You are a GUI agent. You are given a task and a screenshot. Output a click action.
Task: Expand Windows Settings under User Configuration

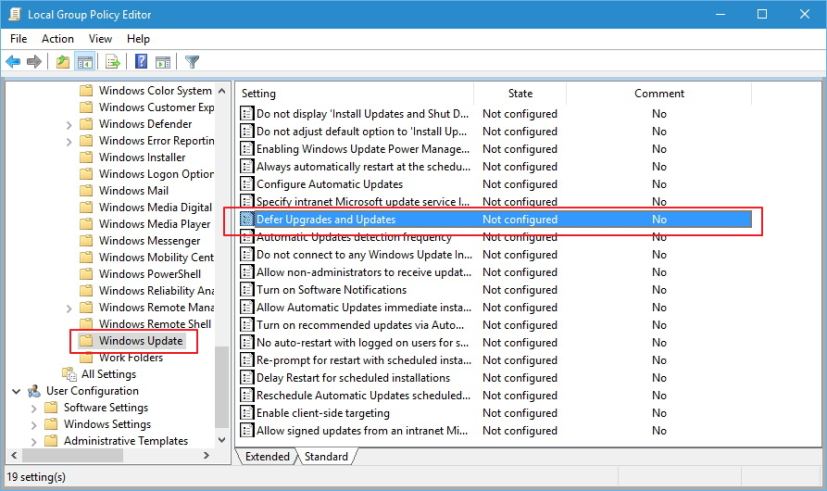34,425
